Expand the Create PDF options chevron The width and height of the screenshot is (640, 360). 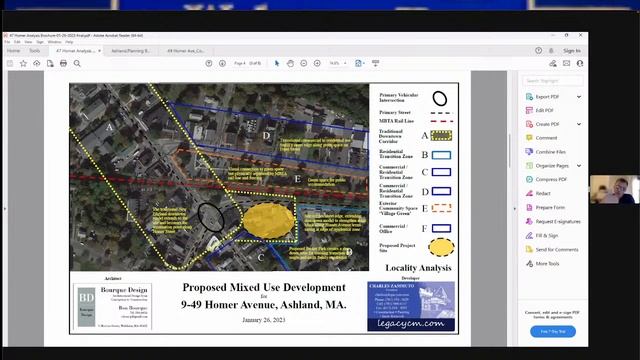[579, 124]
